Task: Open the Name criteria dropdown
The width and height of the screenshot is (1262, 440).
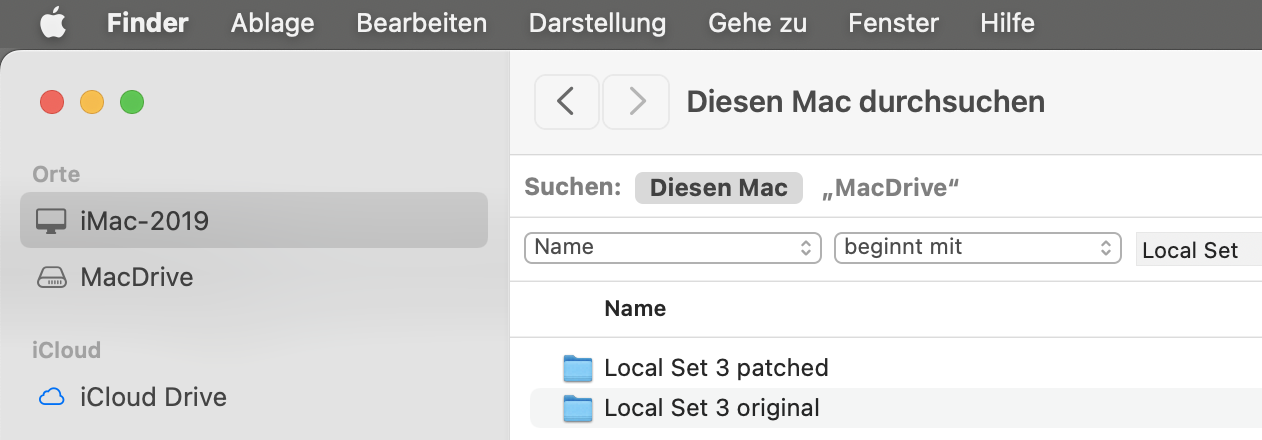Action: point(673,247)
